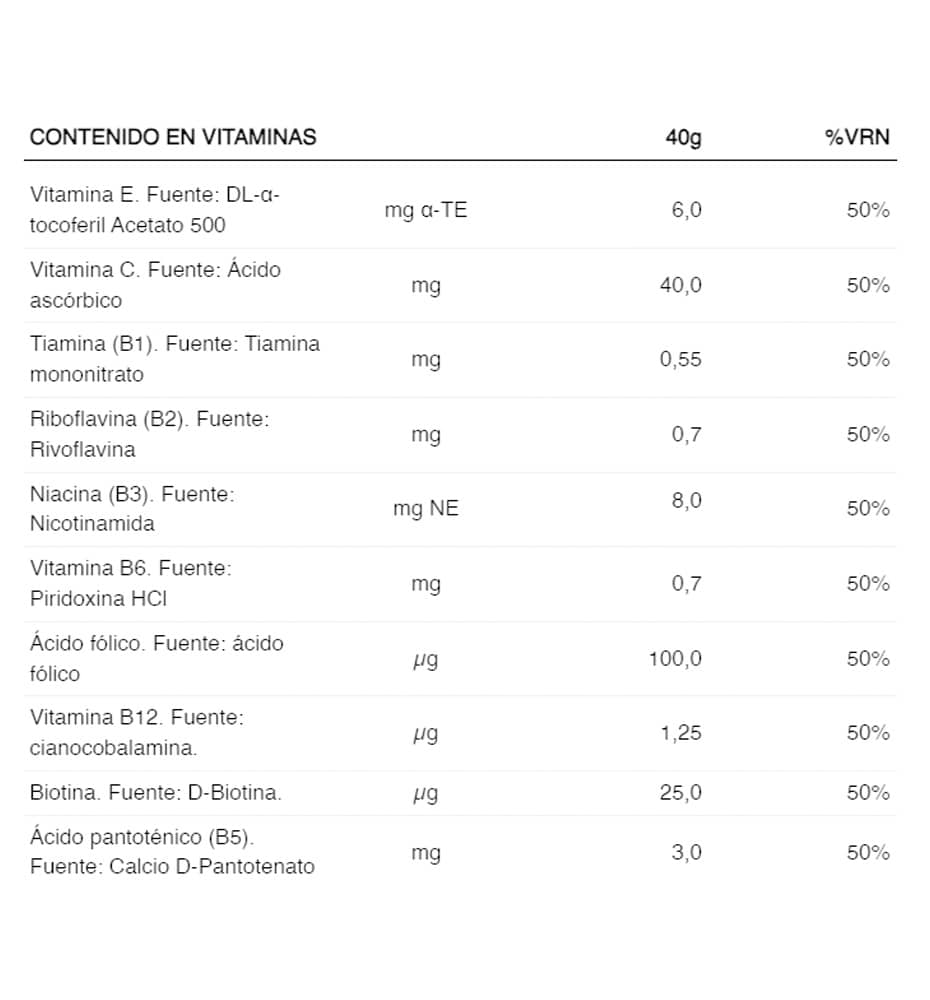Select the Tiamina (B1) row label
The width and height of the screenshot is (930, 1000).
175,359
